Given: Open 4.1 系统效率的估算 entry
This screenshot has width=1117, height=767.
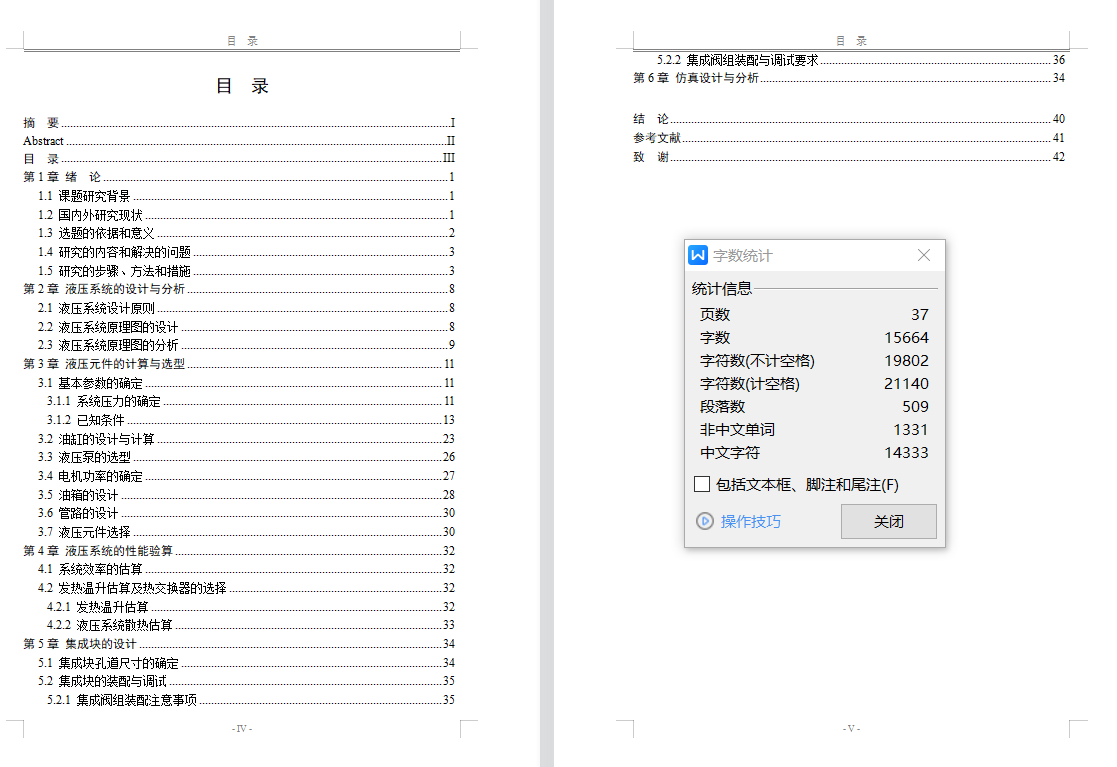Looking at the screenshot, I should pos(246,569).
